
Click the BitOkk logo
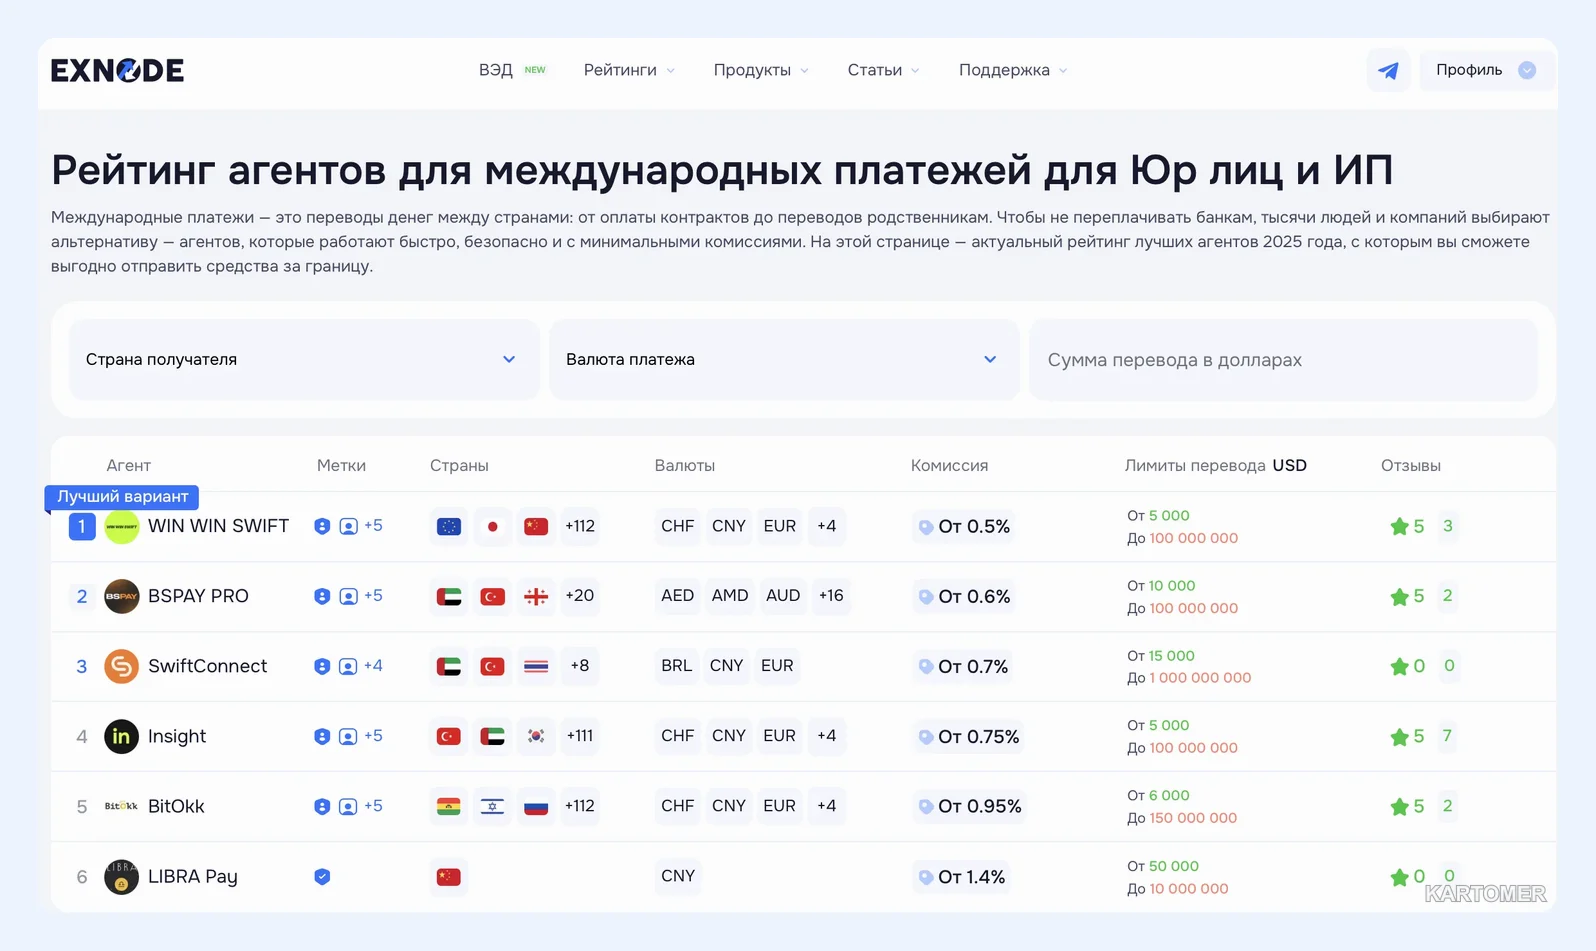pos(122,806)
